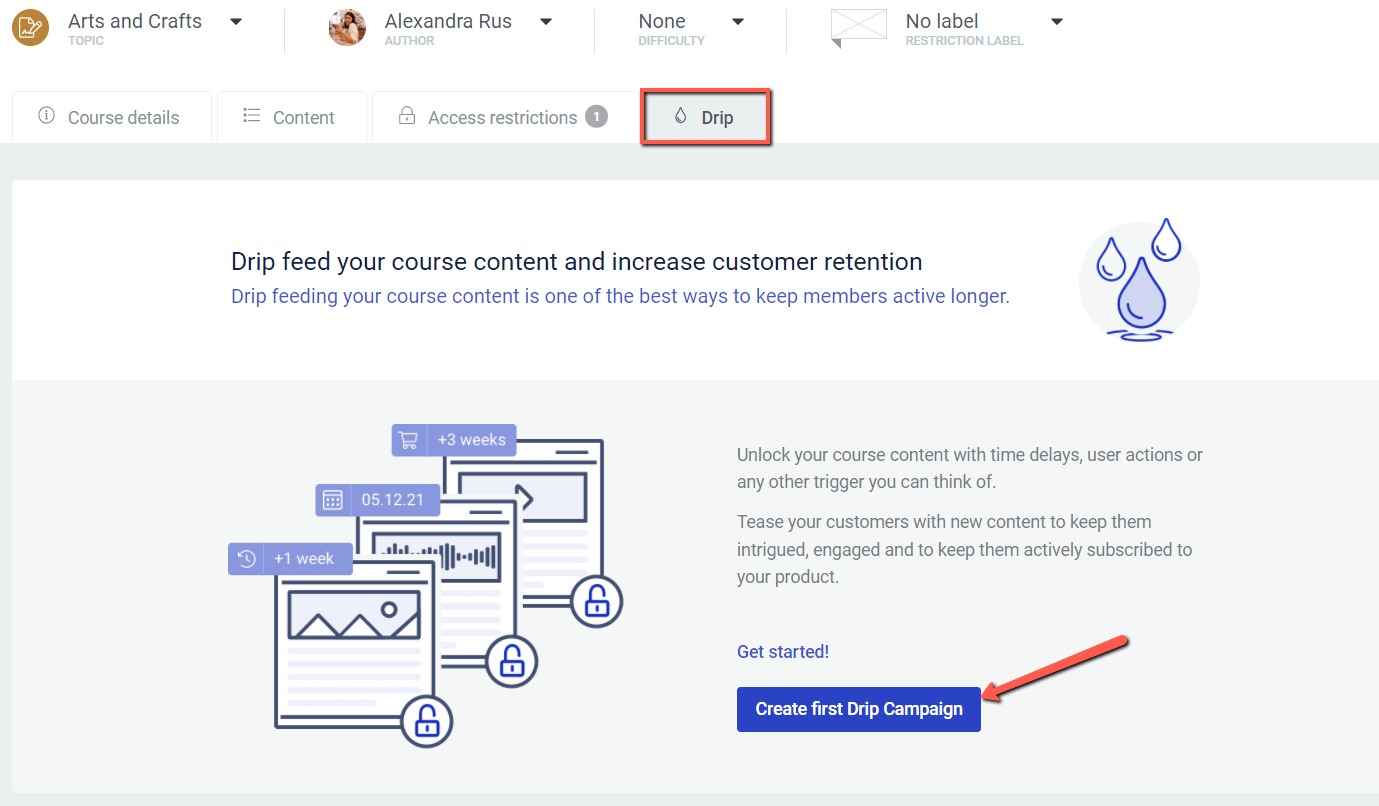Open the No label restriction dropdown
The height and width of the screenshot is (806, 1379).
[1057, 22]
